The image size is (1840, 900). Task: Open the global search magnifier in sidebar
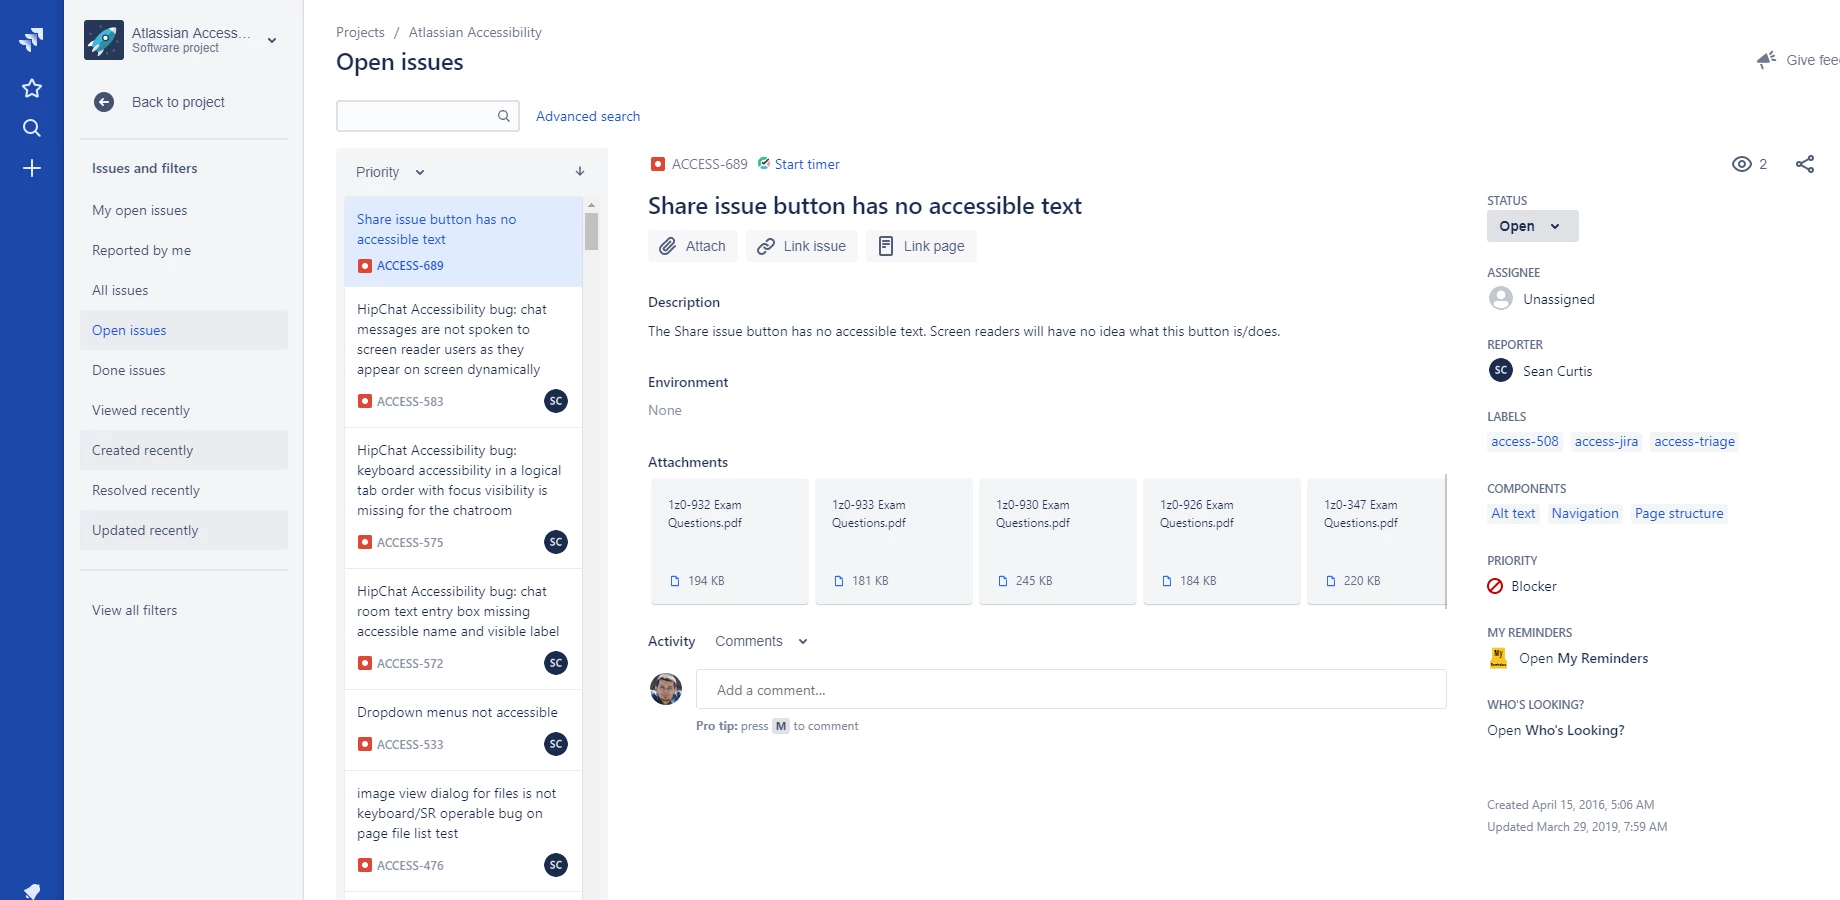[x=32, y=128]
